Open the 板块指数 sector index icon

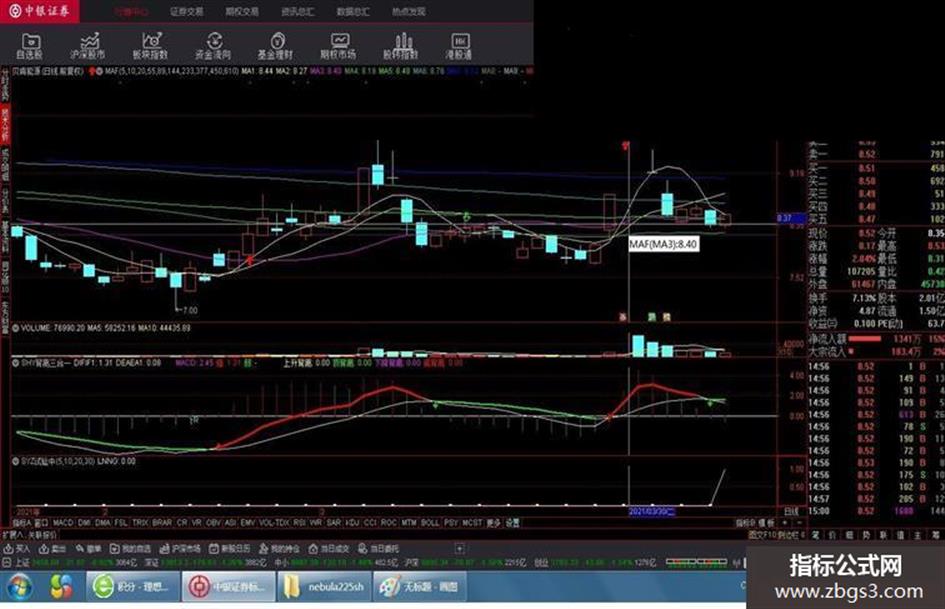coord(151,46)
